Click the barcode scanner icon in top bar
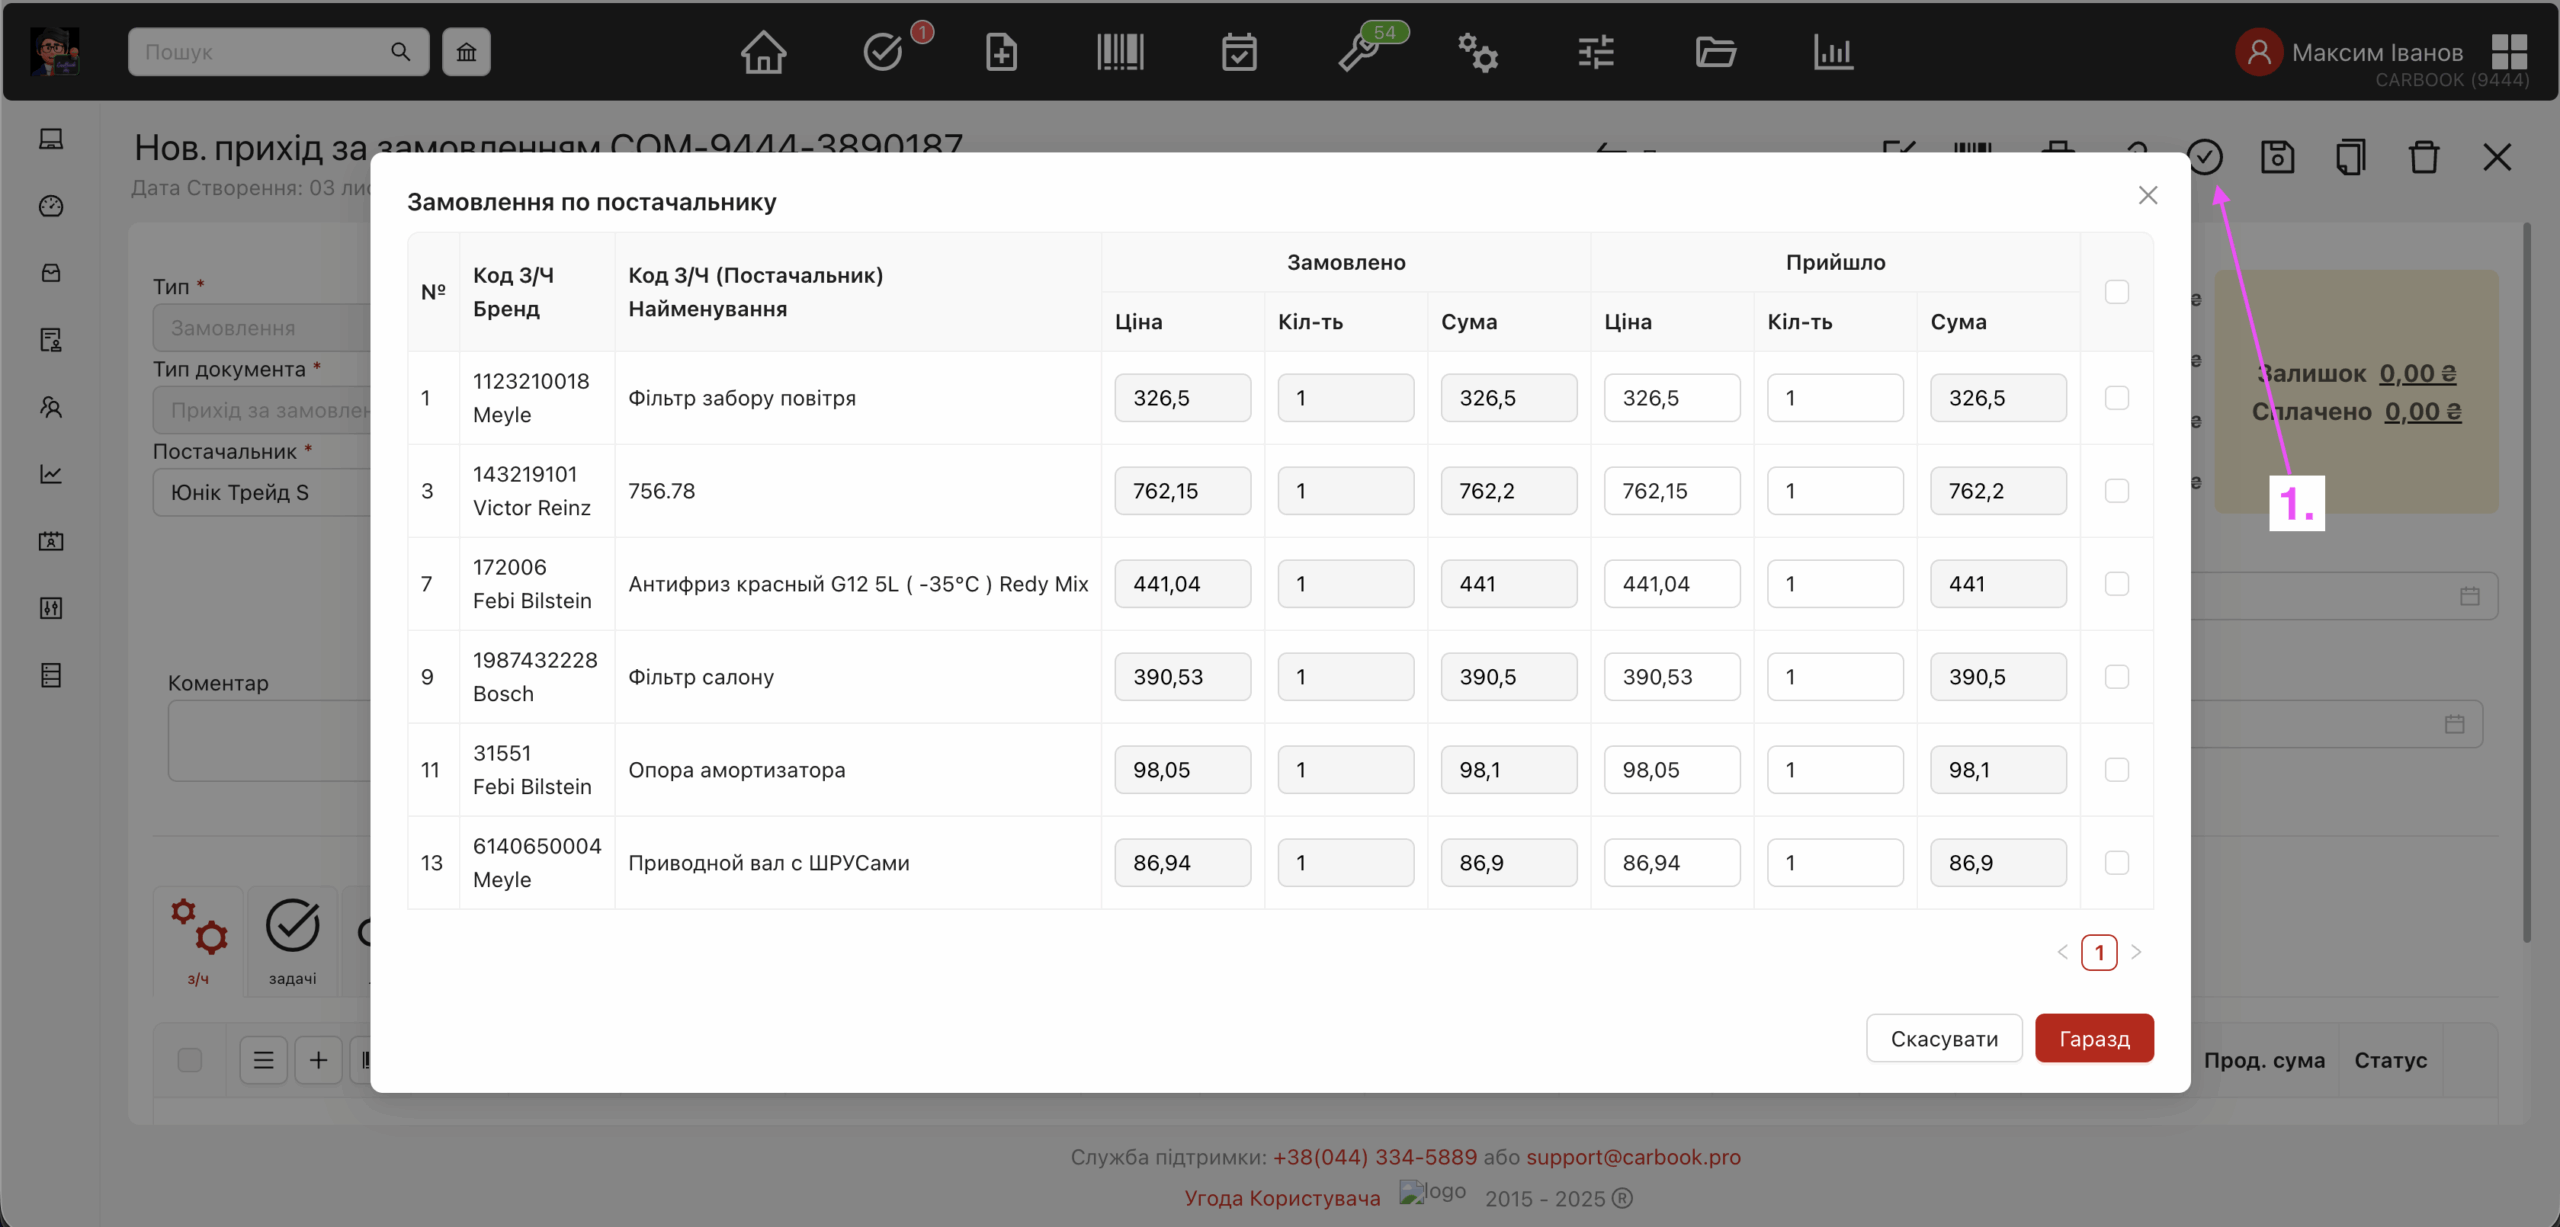 (x=1120, y=52)
